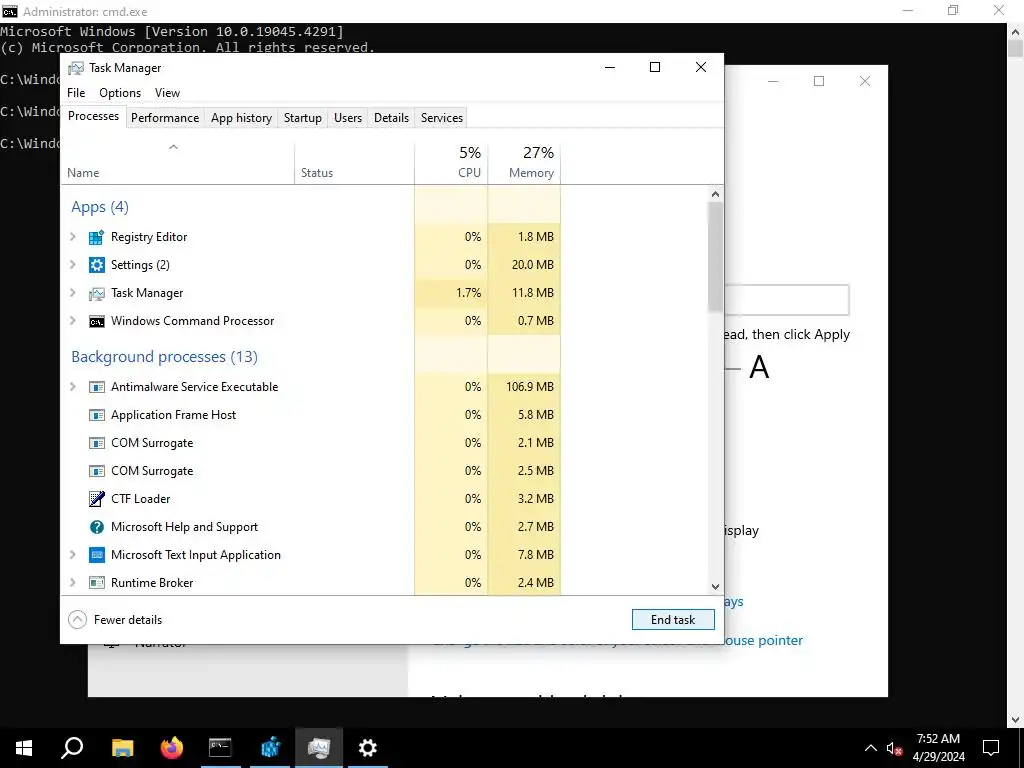Collapse with the Fewer details chevron
This screenshot has height=768, width=1024.
point(77,620)
